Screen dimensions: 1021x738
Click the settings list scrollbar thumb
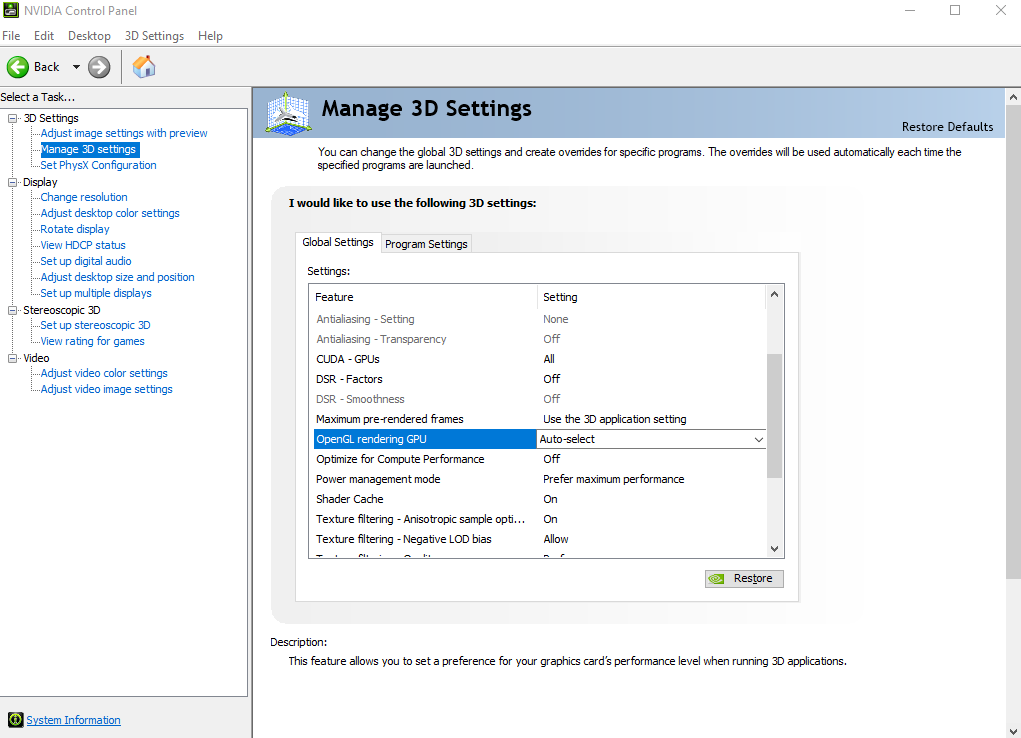coord(774,416)
